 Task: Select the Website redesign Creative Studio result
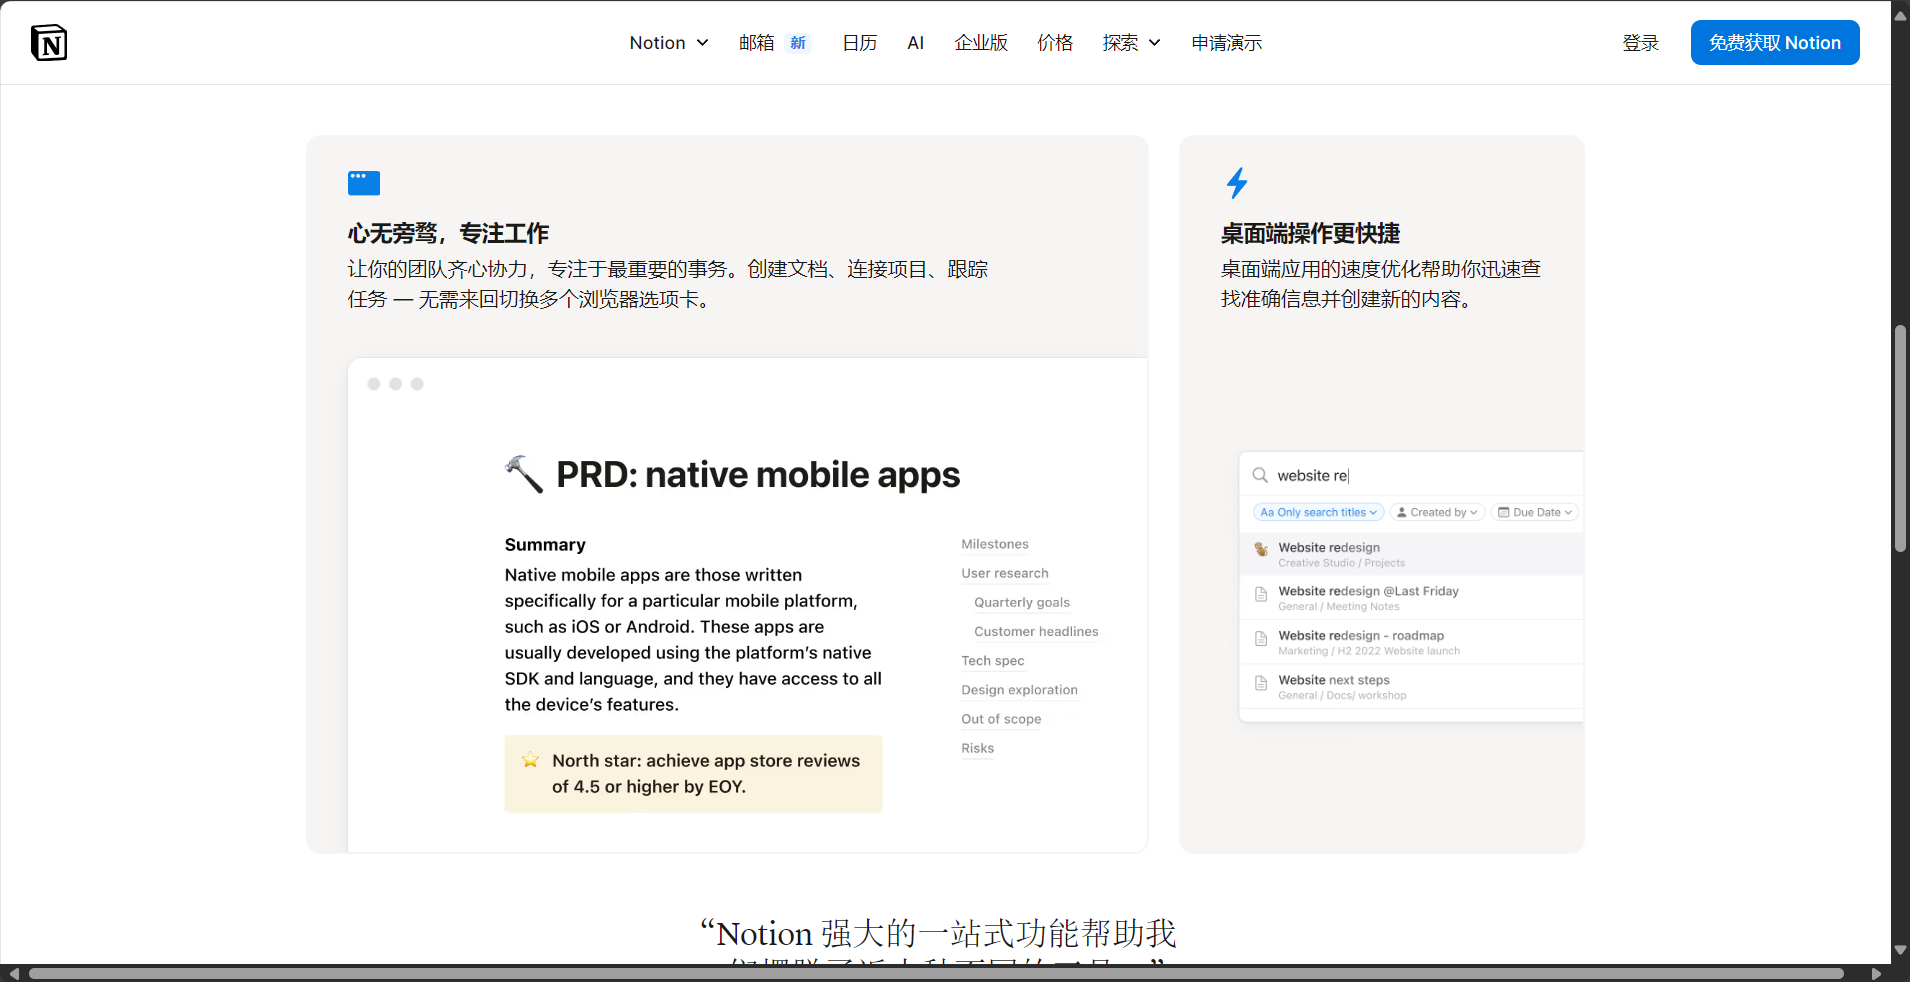tap(1411, 554)
